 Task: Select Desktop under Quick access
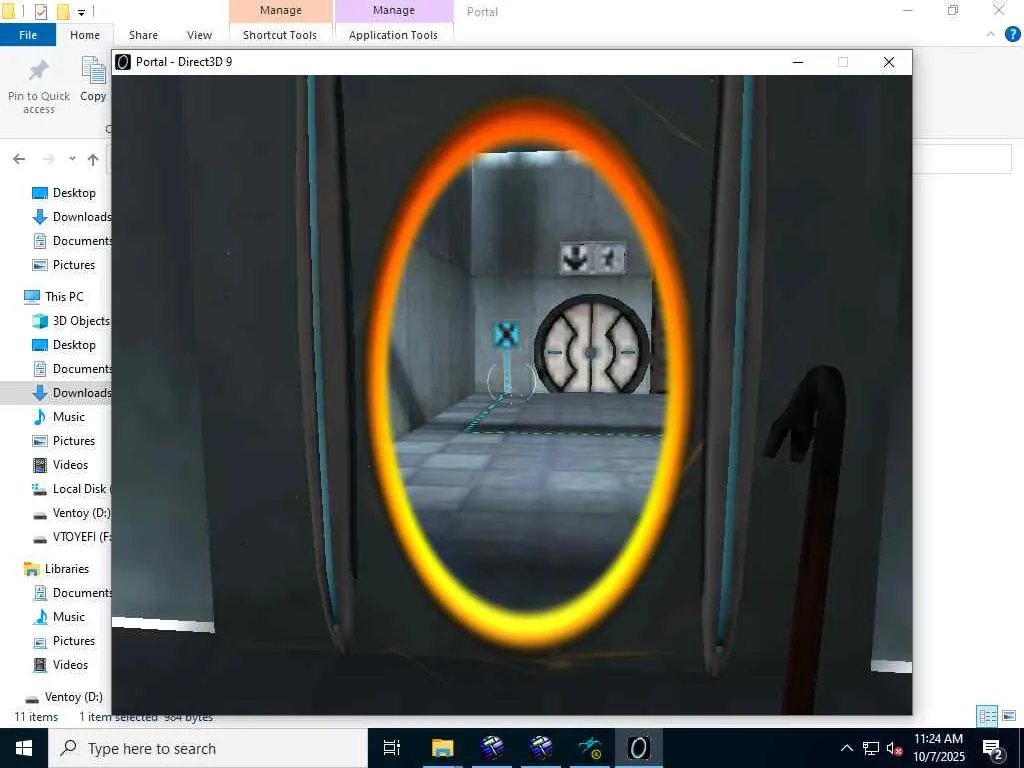[74, 193]
